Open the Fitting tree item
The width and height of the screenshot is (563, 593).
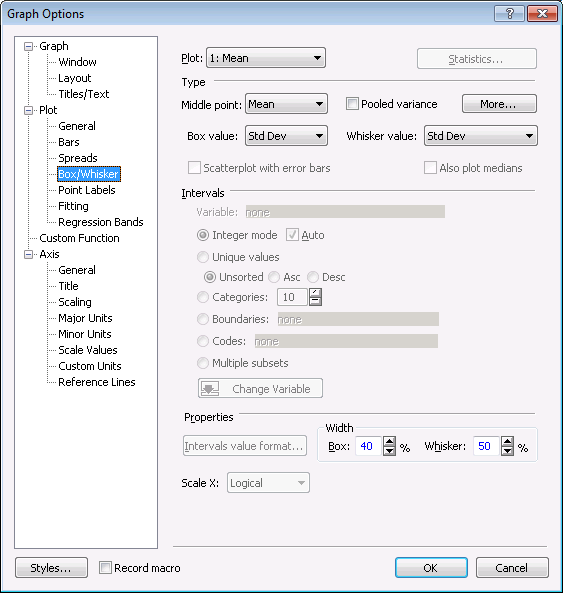tap(73, 206)
